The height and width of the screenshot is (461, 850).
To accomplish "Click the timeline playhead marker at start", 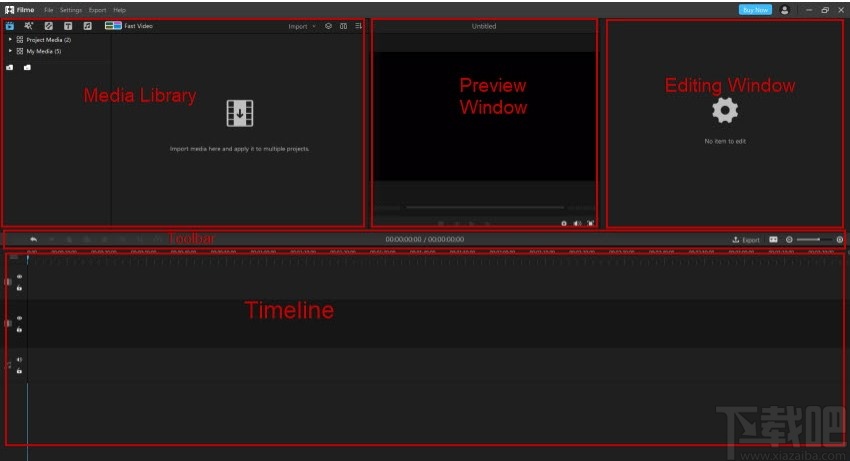I will click(x=28, y=259).
